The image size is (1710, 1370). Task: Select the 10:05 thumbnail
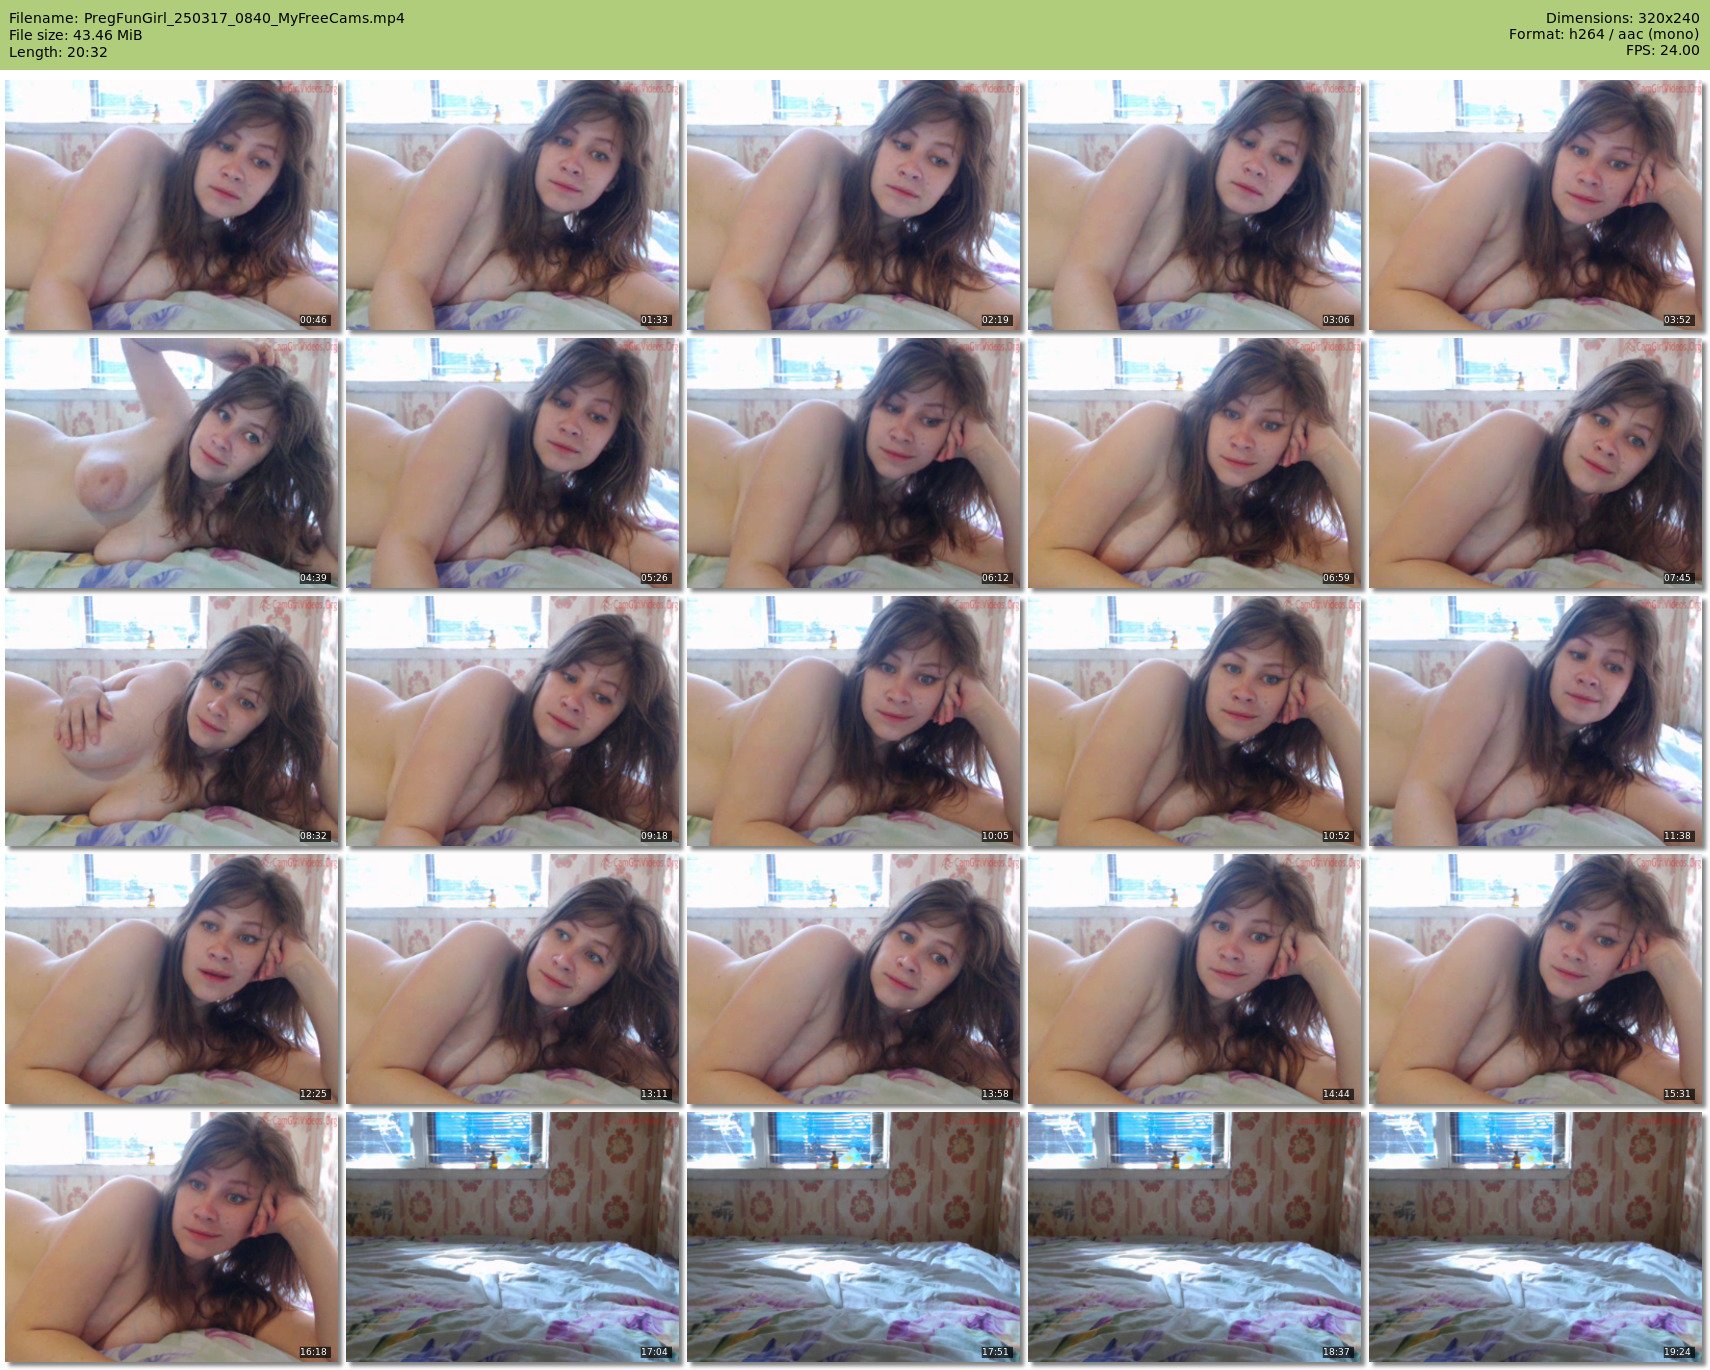(x=854, y=721)
